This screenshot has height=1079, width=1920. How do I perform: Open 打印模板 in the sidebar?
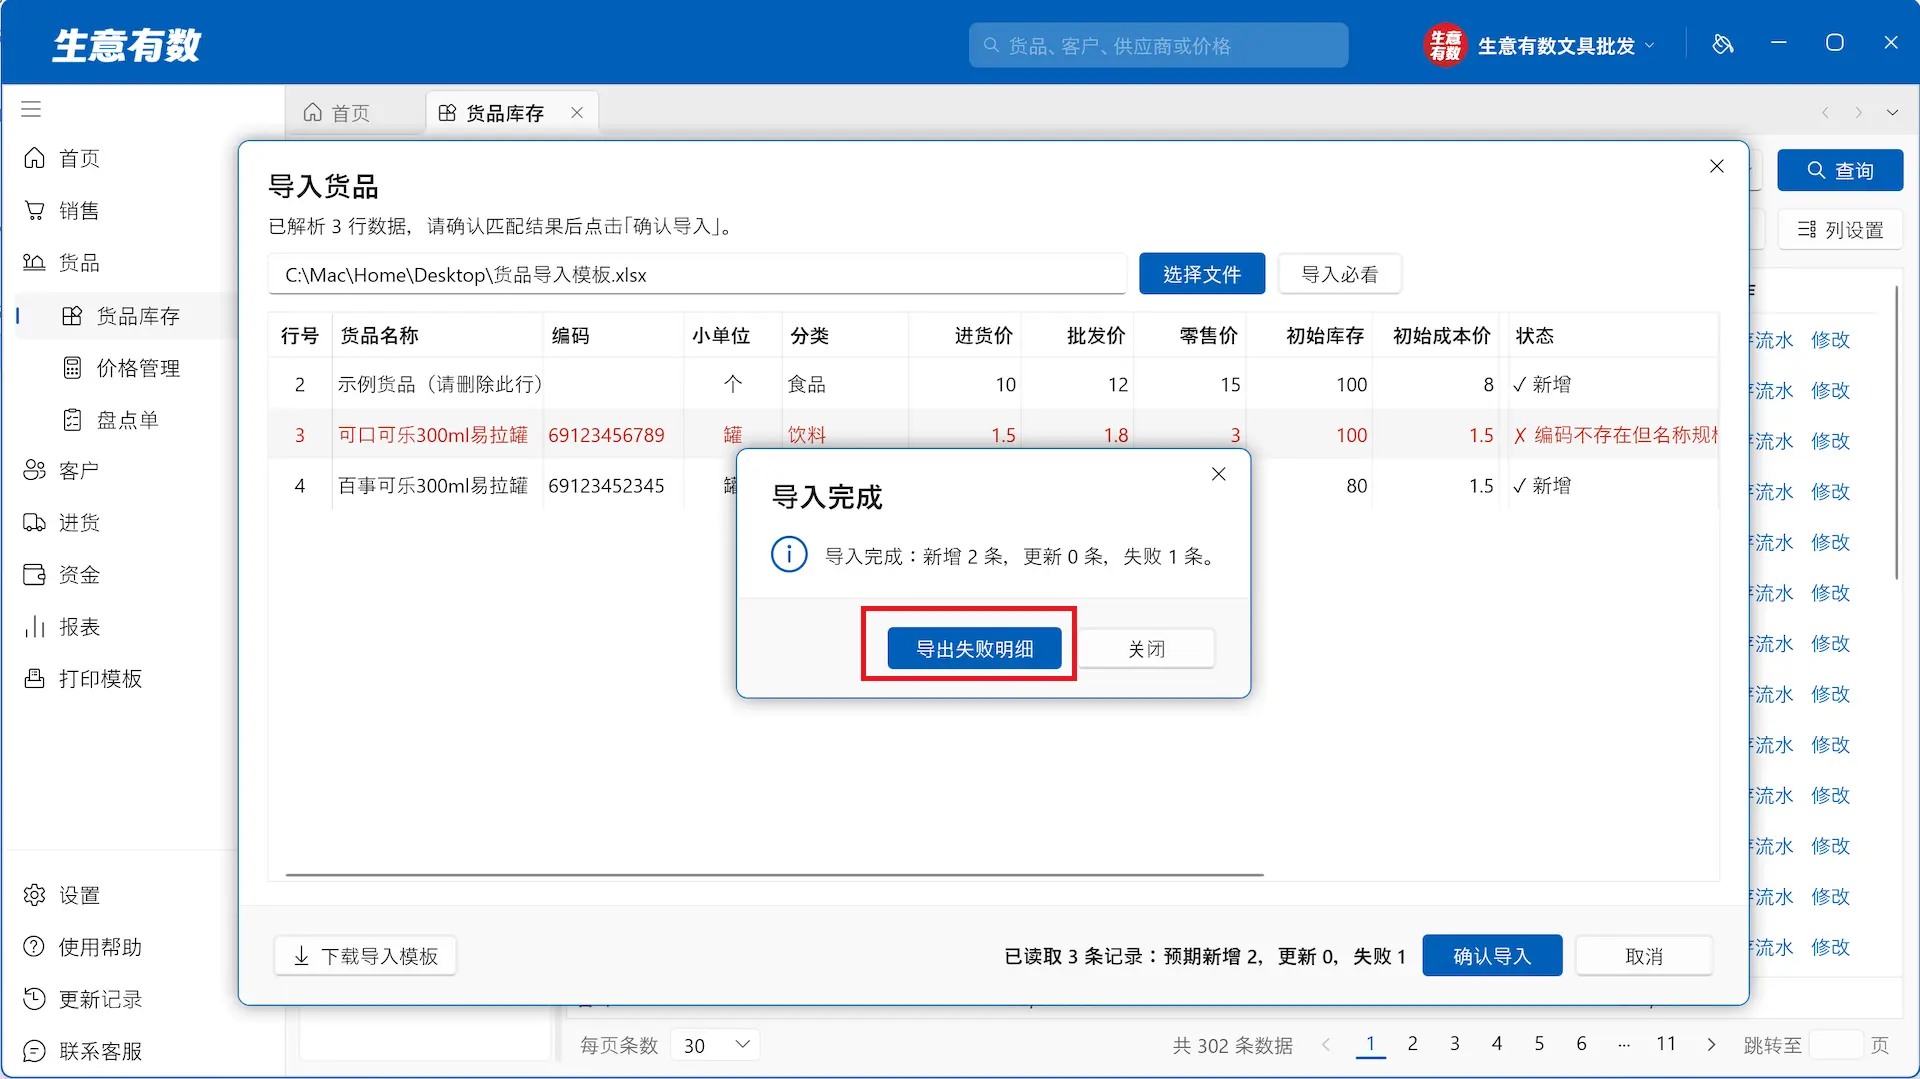[84, 679]
